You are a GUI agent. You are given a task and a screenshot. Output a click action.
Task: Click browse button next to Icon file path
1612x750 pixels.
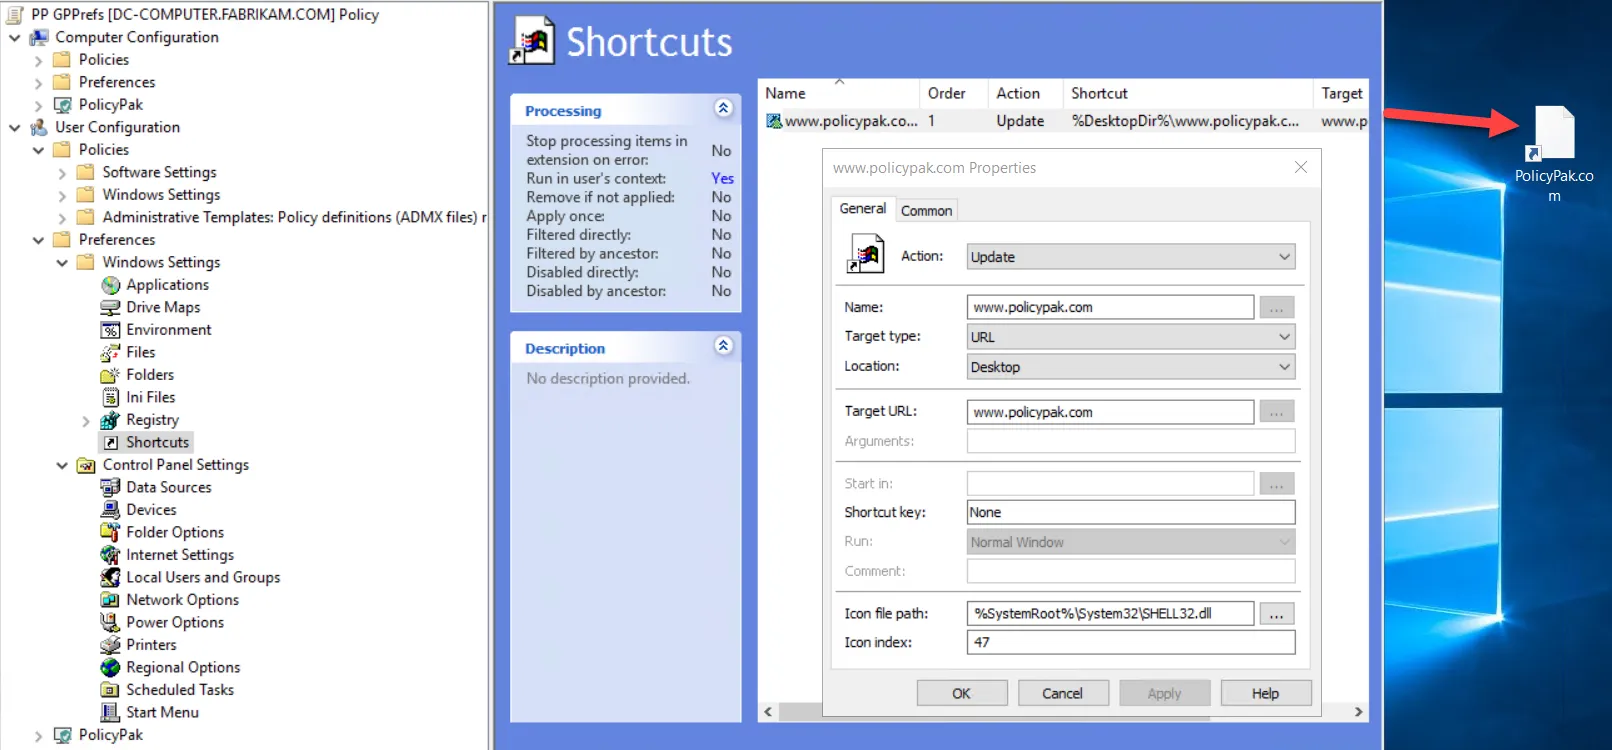(1277, 614)
